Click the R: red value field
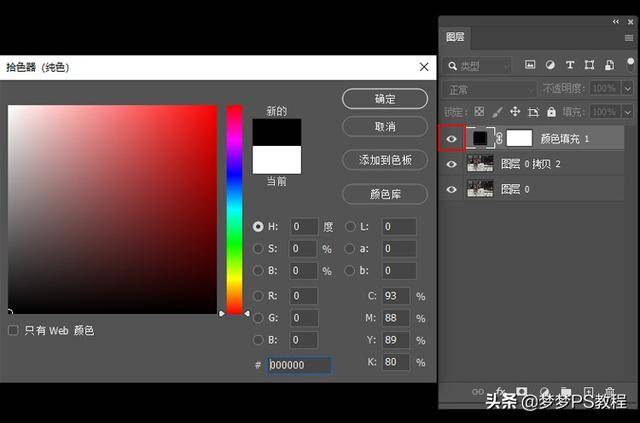The image size is (640, 423). (304, 296)
